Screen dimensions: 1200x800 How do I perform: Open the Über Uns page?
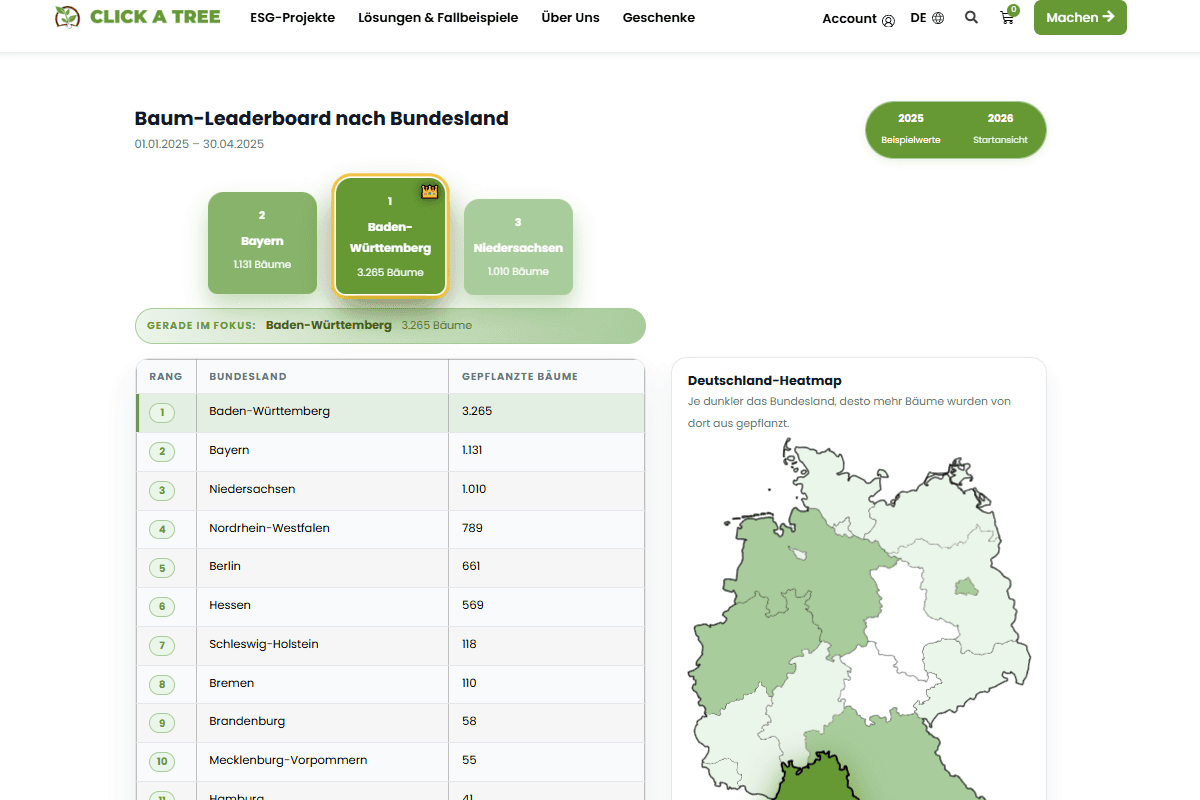pos(570,17)
